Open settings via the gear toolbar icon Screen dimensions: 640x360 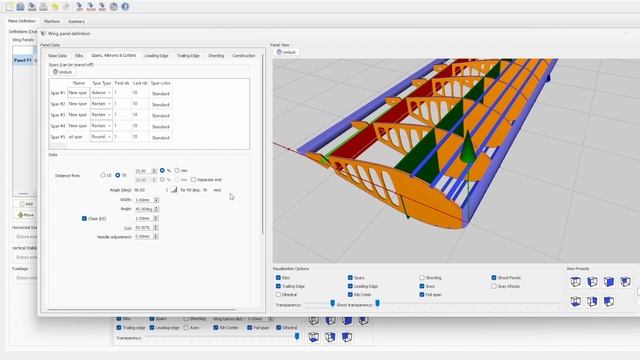(114, 7)
